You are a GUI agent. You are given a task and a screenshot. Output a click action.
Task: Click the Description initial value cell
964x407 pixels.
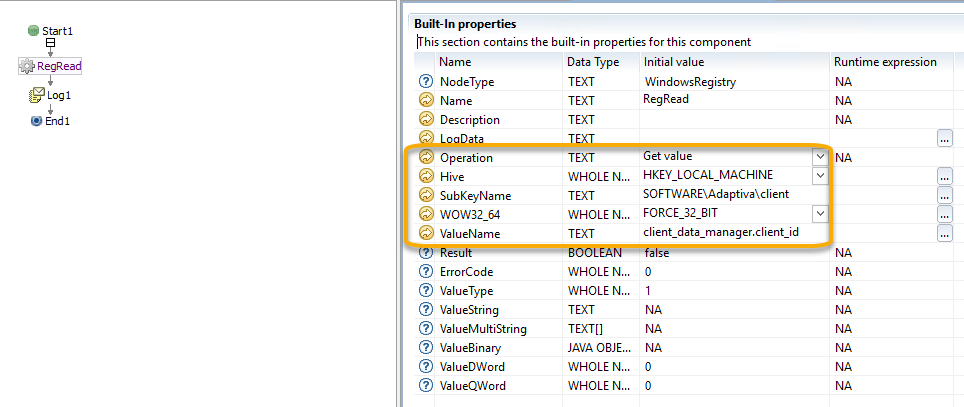[x=735, y=119]
